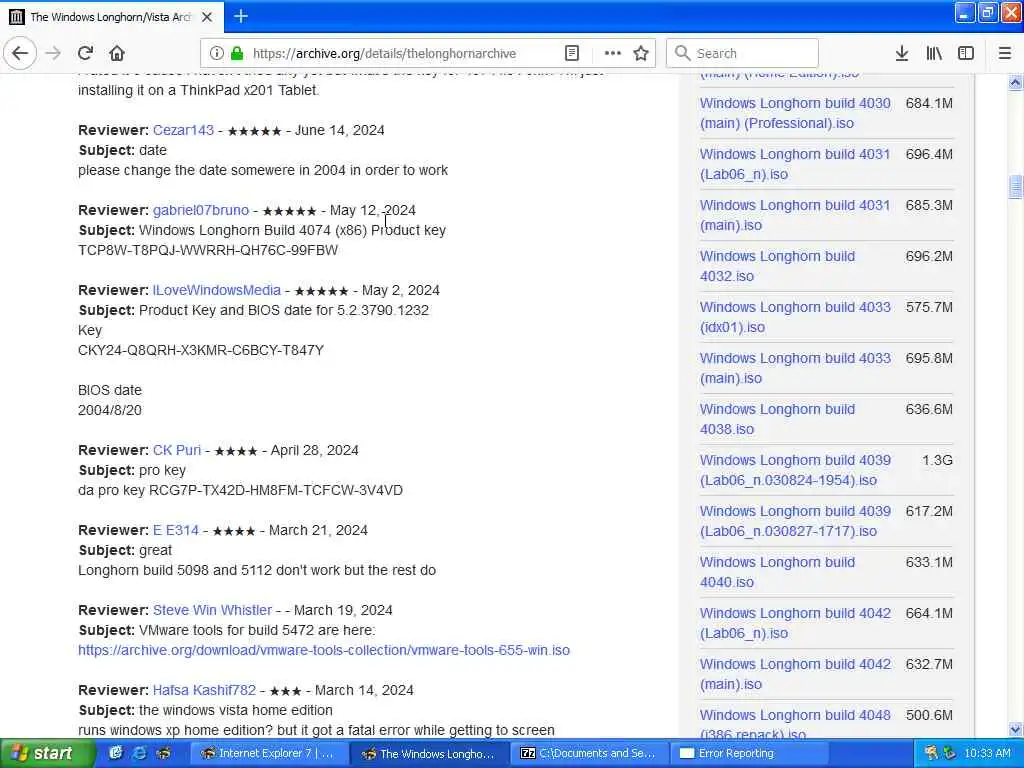Switch to Internet Explorer 7 taskbar button
This screenshot has width=1024, height=768.
pos(268,754)
